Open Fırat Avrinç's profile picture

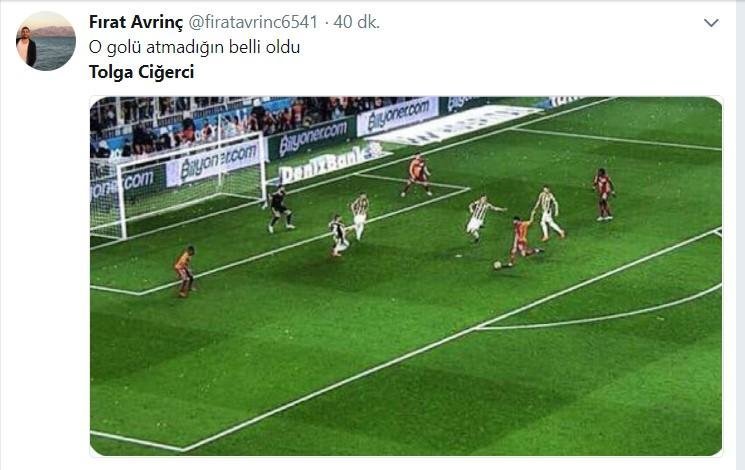click(46, 41)
